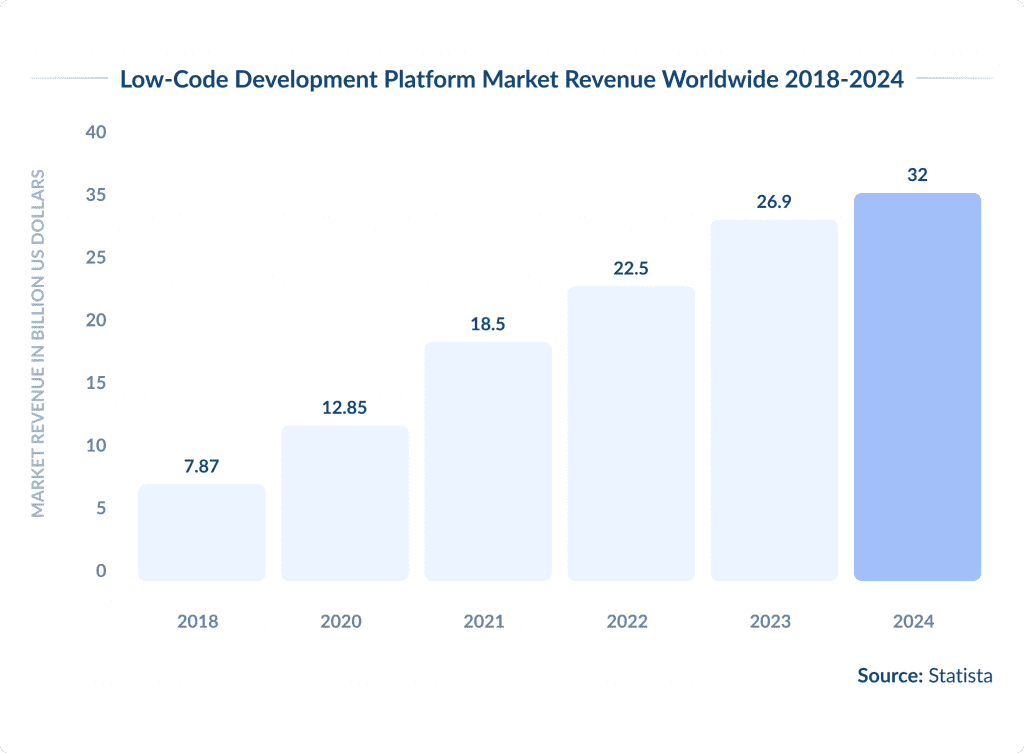Screen dimensions: 1024x753
Task: Click the vertical axis title text
Action: click(39, 340)
